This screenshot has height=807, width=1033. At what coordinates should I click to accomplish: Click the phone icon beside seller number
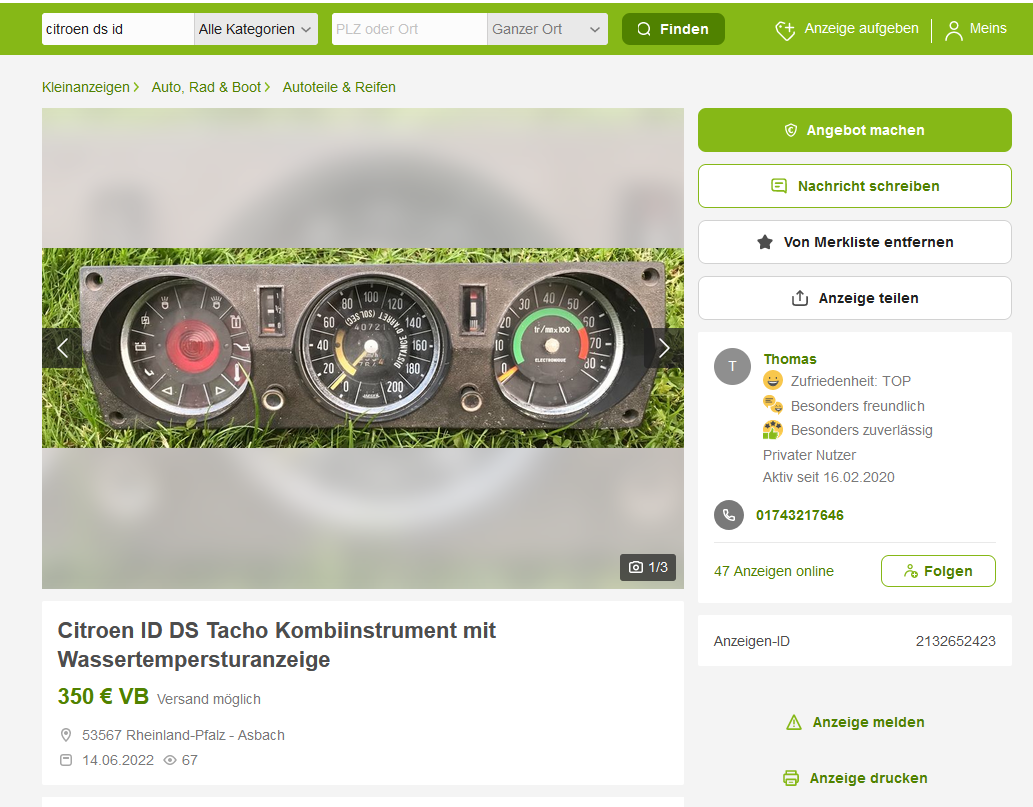[x=729, y=515]
